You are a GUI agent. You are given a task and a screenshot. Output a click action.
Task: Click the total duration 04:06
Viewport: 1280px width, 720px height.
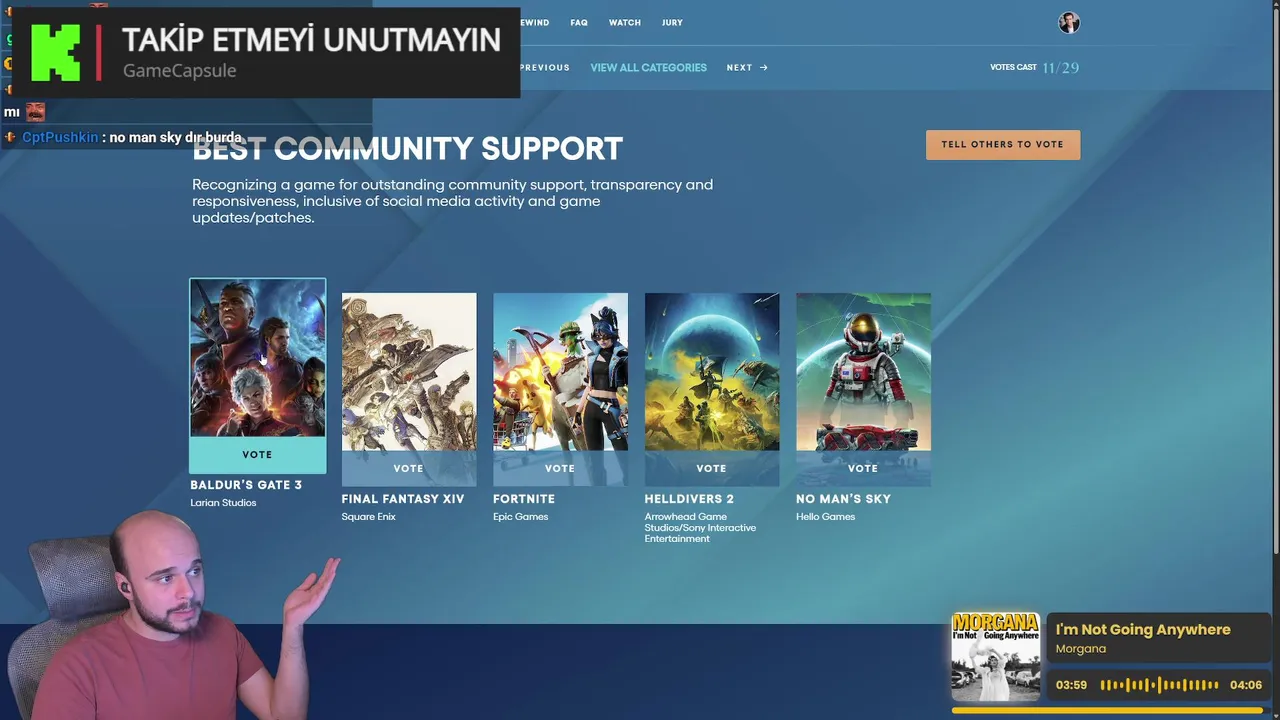(x=1246, y=685)
